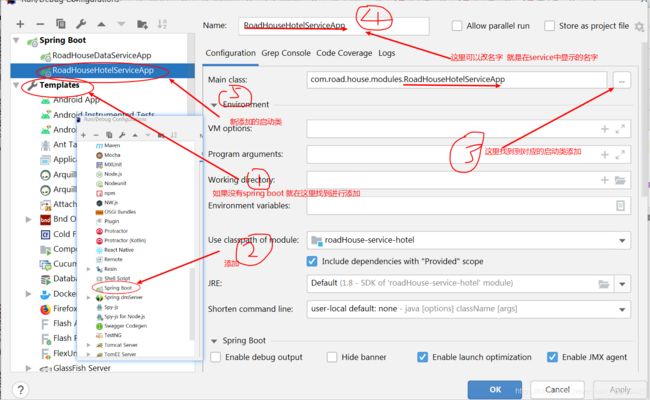The width and height of the screenshot is (650, 400).
Task: Toggle Store as project file checkbox
Action: pyautogui.click(x=549, y=26)
